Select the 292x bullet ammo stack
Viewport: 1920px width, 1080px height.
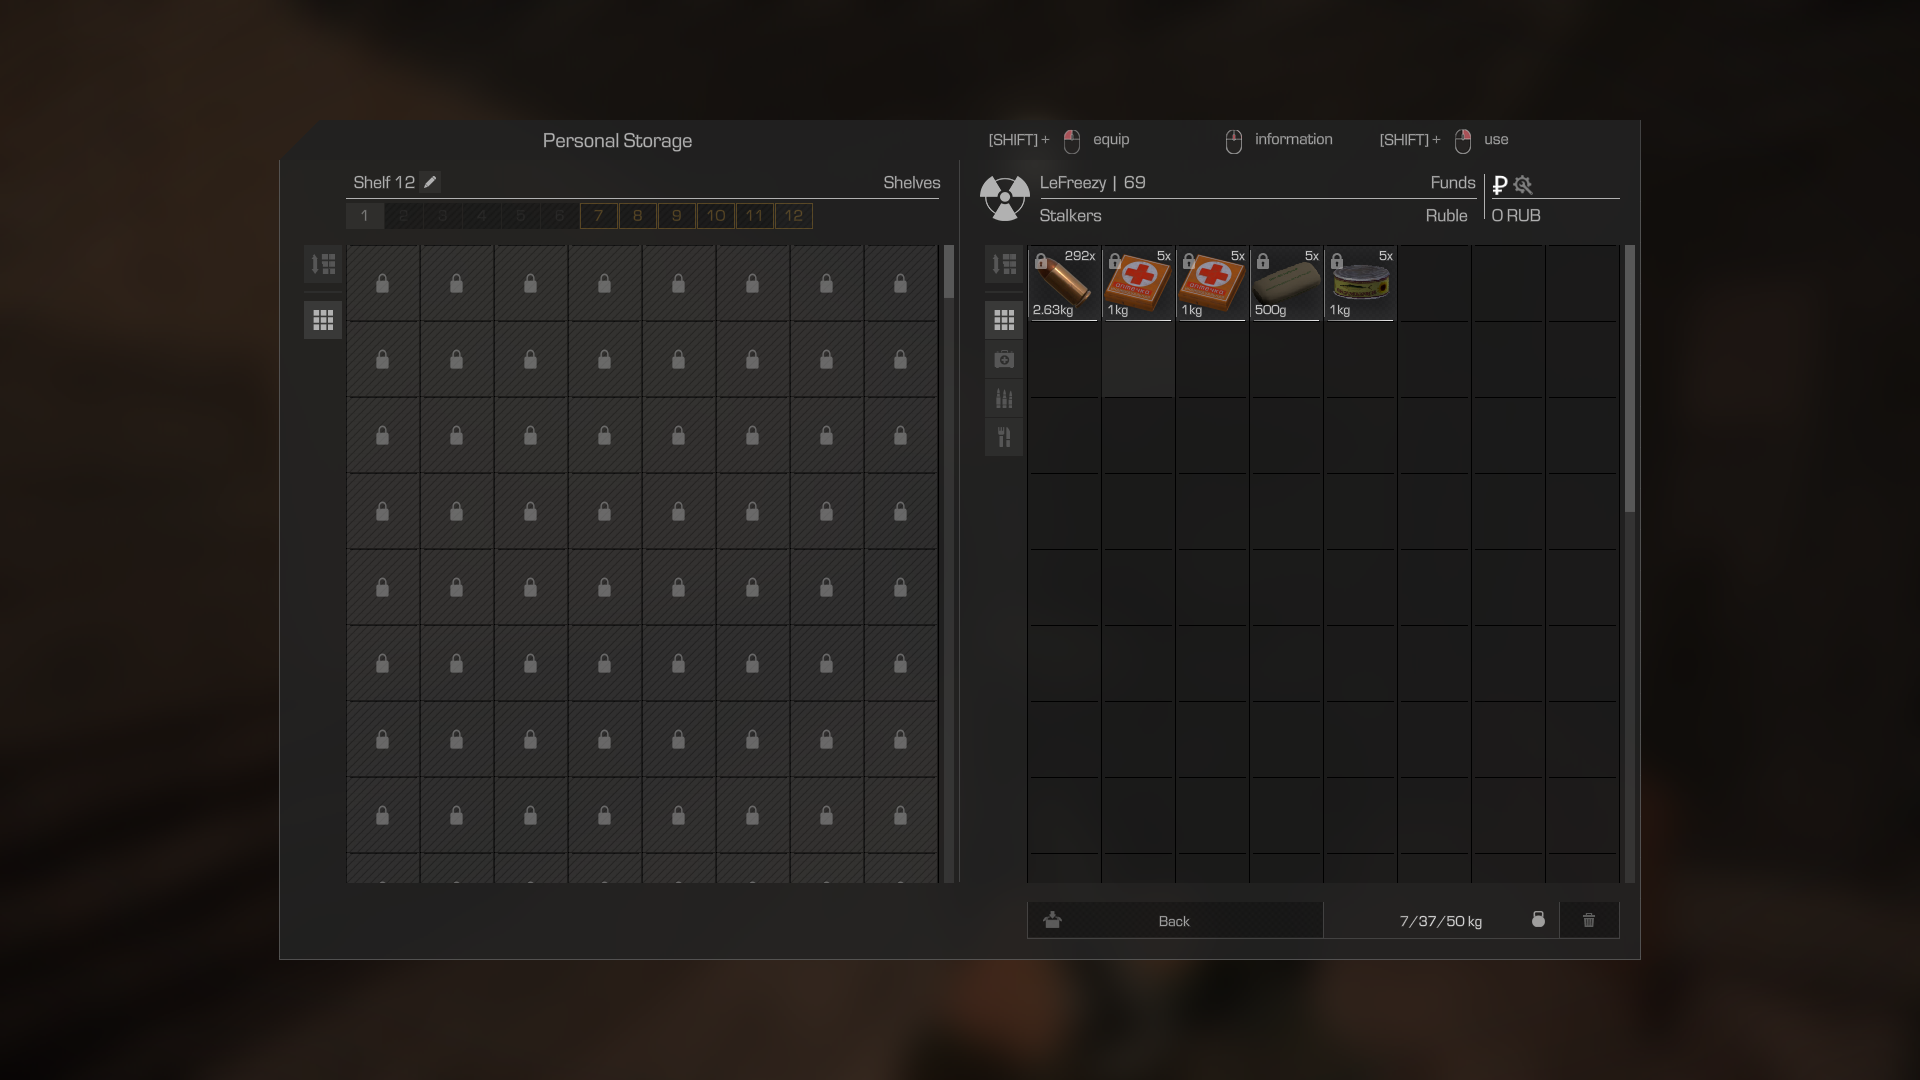(x=1064, y=283)
